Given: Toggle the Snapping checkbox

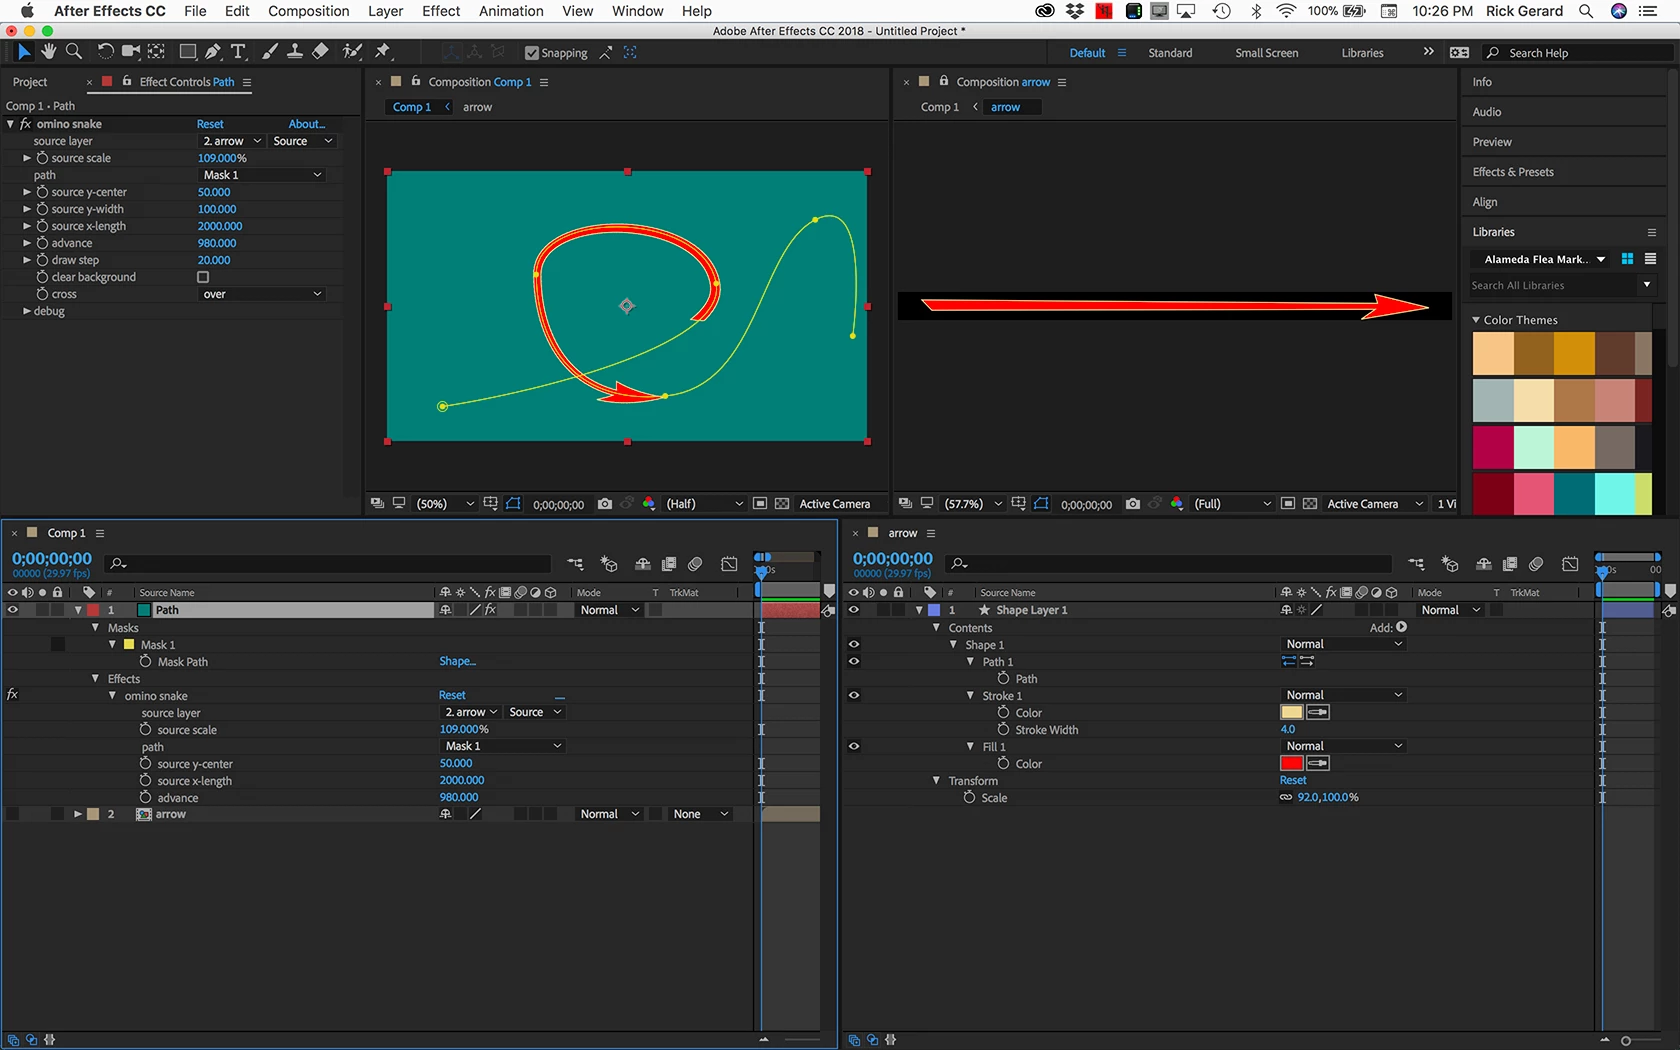Looking at the screenshot, I should [532, 53].
